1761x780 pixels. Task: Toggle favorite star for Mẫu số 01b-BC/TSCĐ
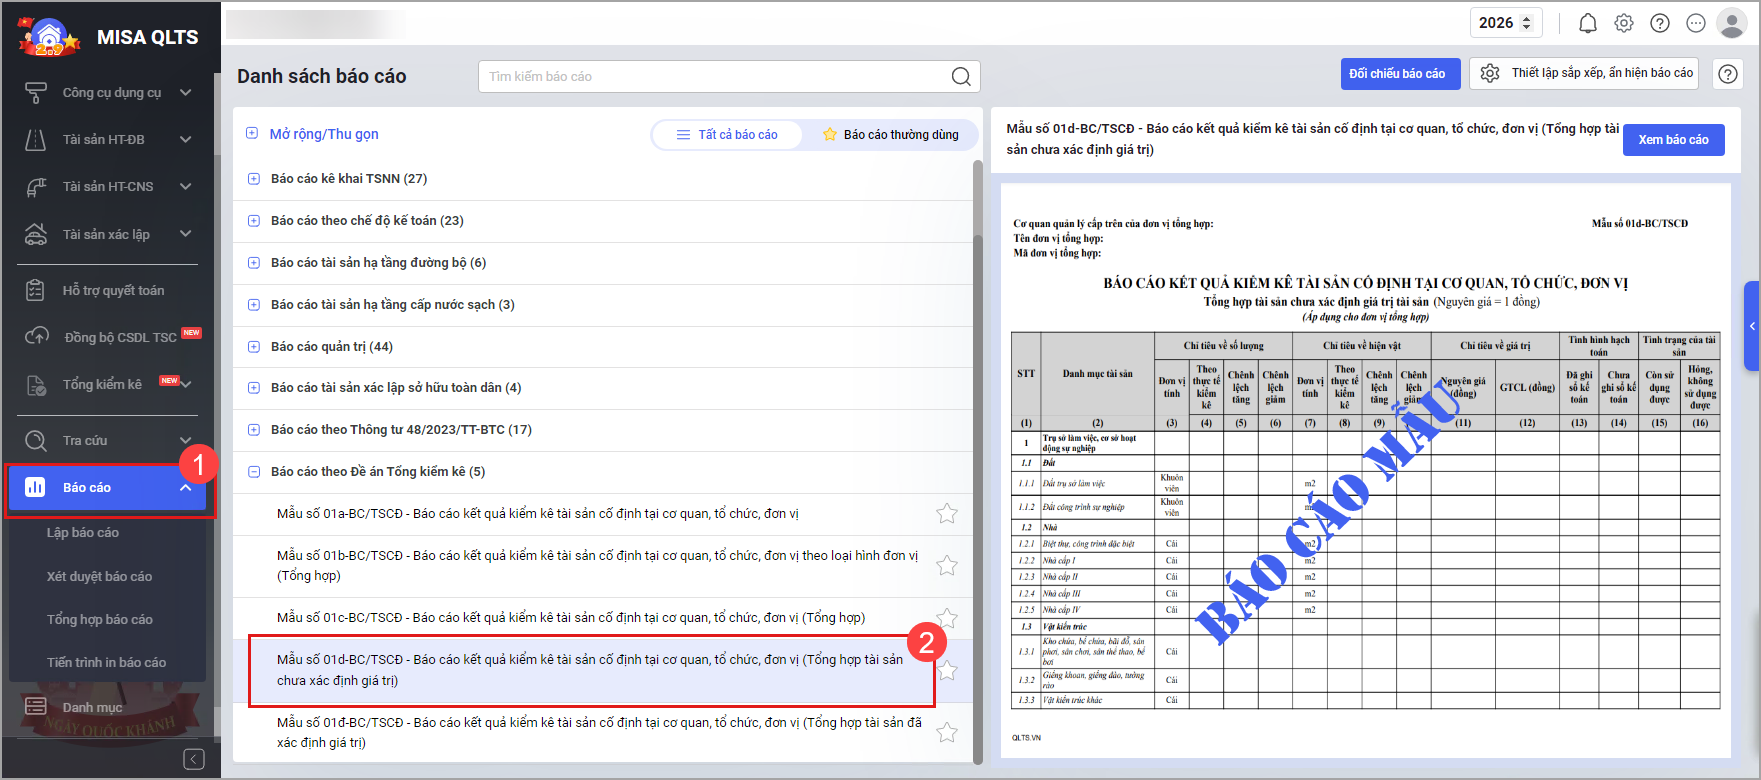tap(946, 566)
